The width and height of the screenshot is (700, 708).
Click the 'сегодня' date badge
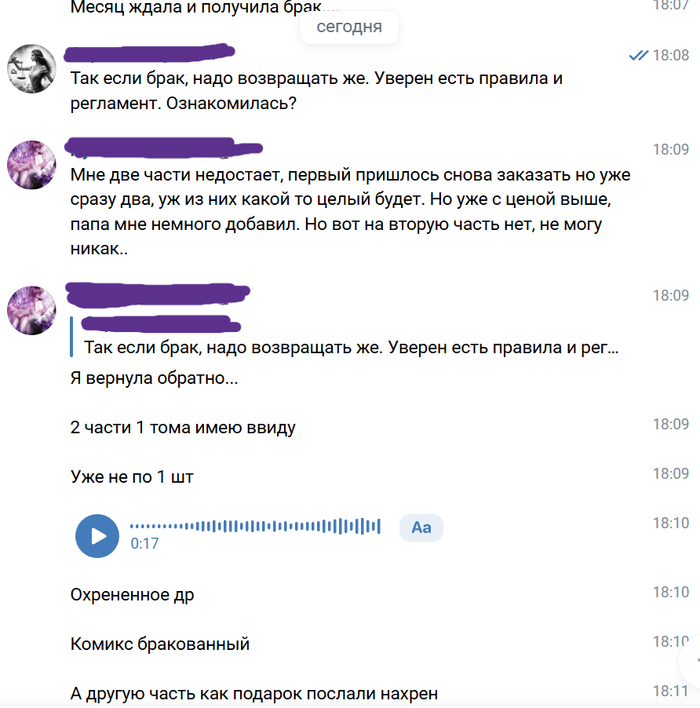349,27
